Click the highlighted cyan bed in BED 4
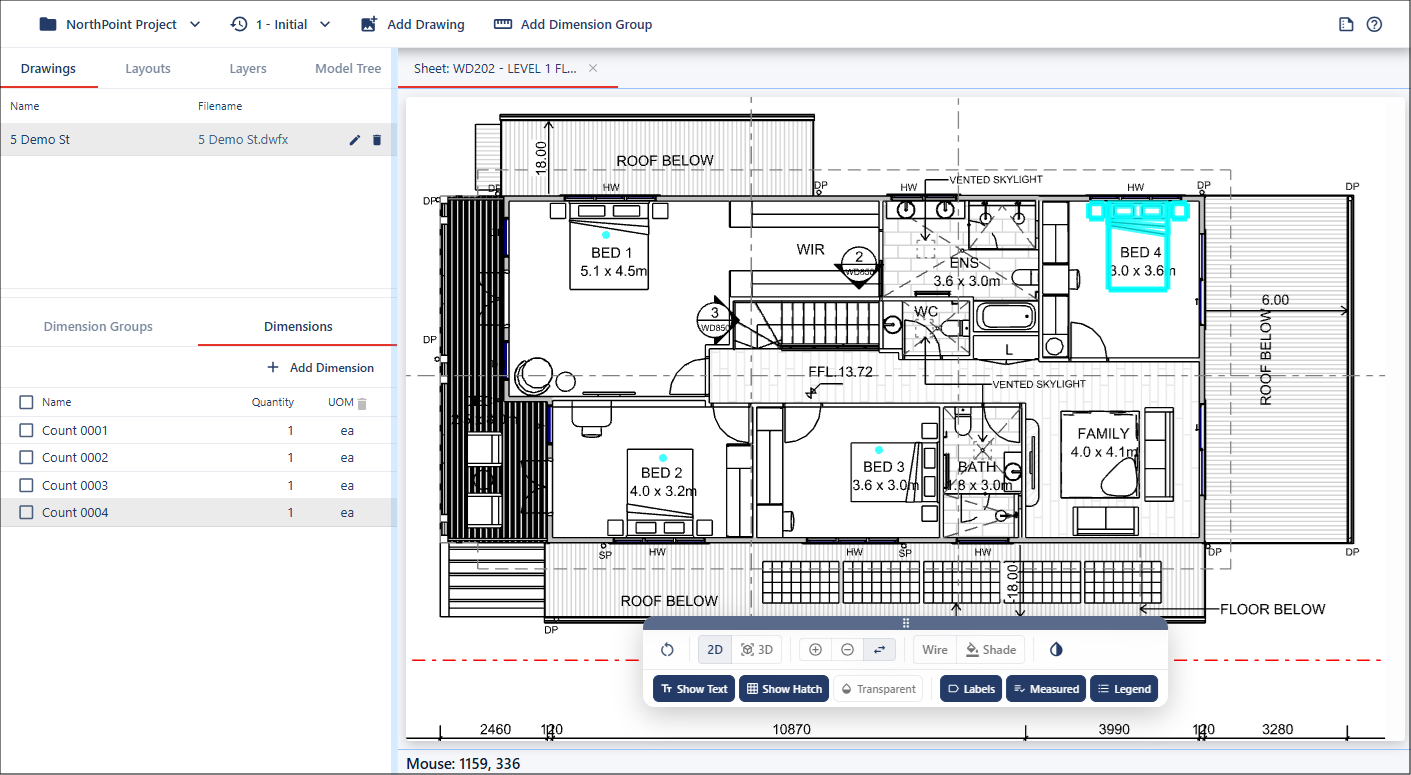 click(x=1138, y=246)
